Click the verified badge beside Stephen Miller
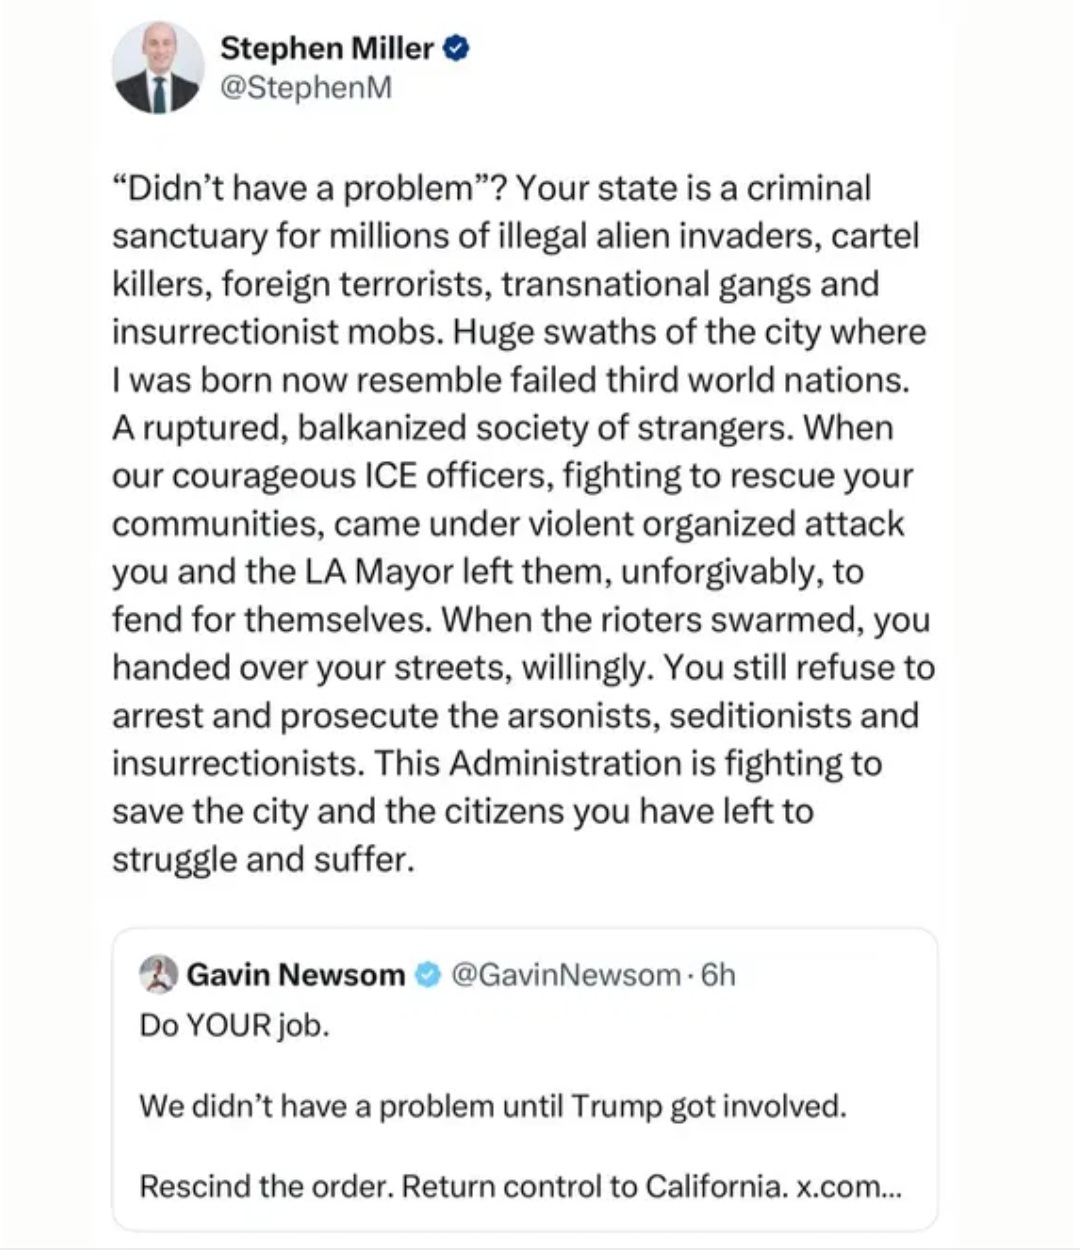This screenshot has width=1080, height=1250. click(x=455, y=48)
